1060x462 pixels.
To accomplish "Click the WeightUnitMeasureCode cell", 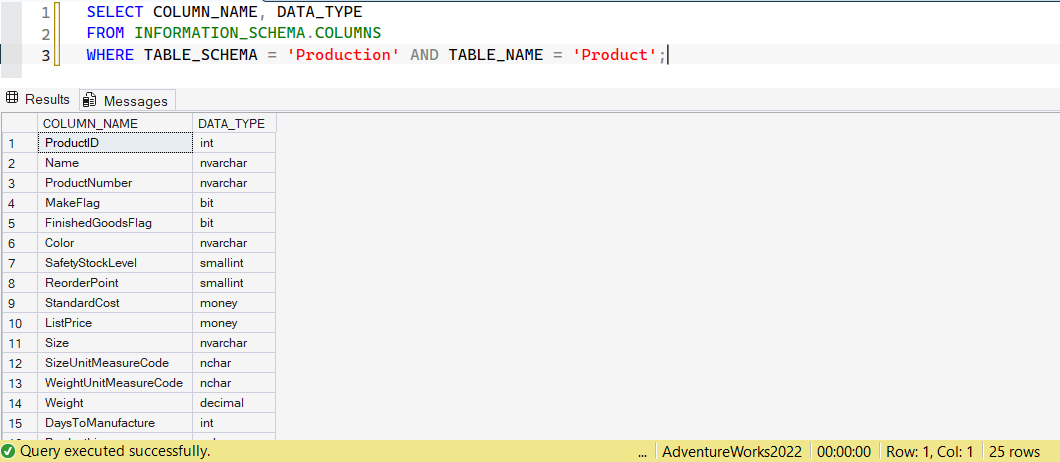I will pyautogui.click(x=115, y=383).
